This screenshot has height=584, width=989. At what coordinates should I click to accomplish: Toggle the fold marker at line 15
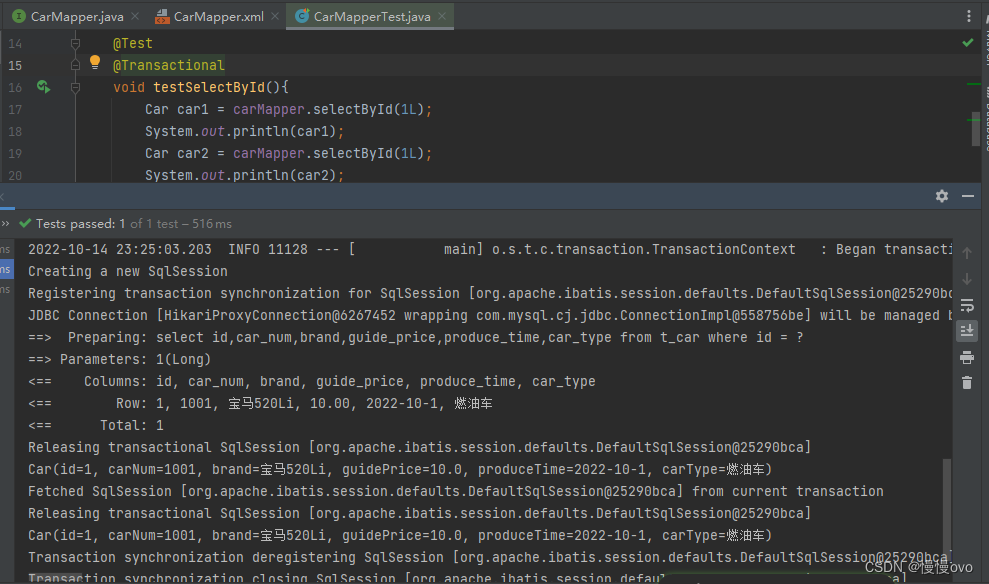[x=75, y=65]
